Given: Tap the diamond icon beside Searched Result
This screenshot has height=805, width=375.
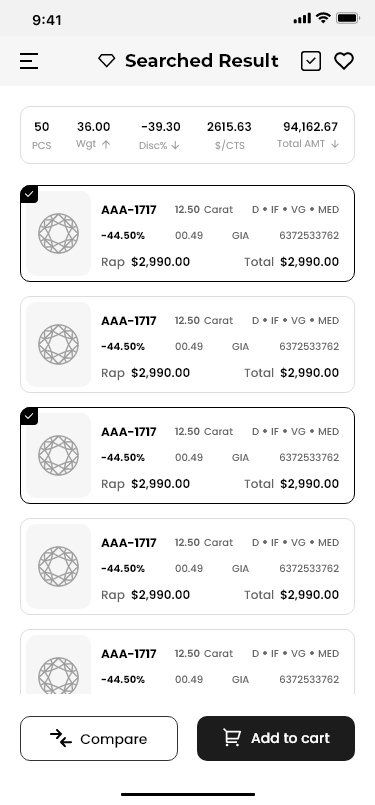Looking at the screenshot, I should point(107,61).
